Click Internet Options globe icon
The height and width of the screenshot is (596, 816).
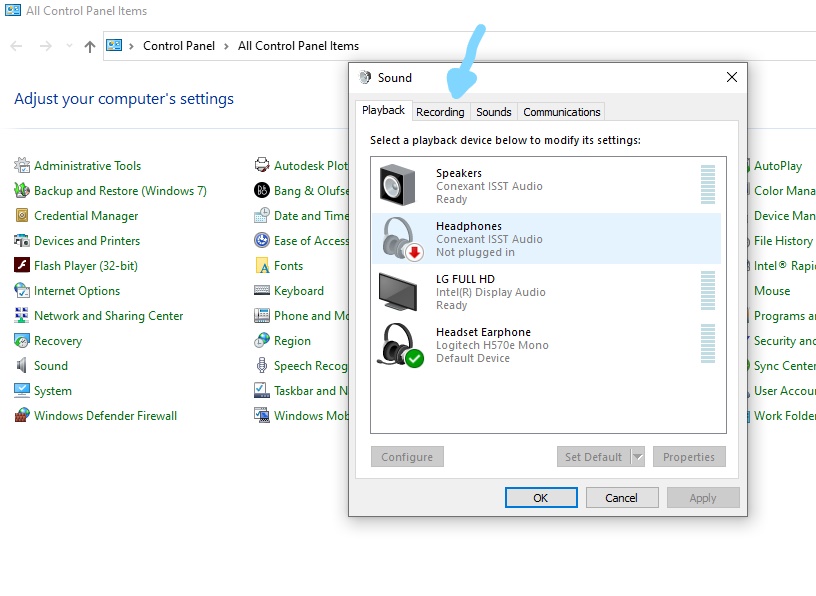point(22,290)
